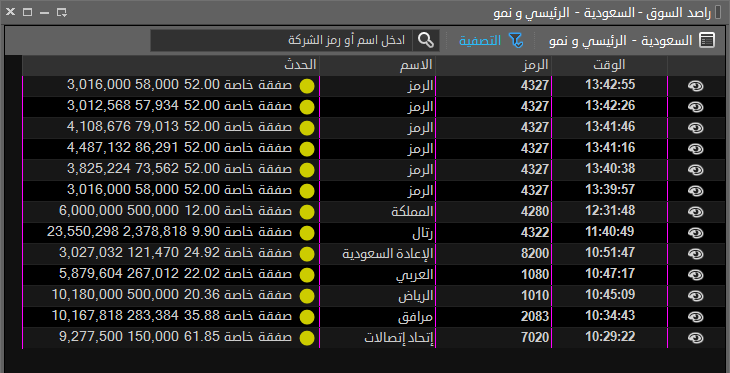730x373 pixels.
Task: Minimize the راصد السوق window
Action: click(44, 13)
